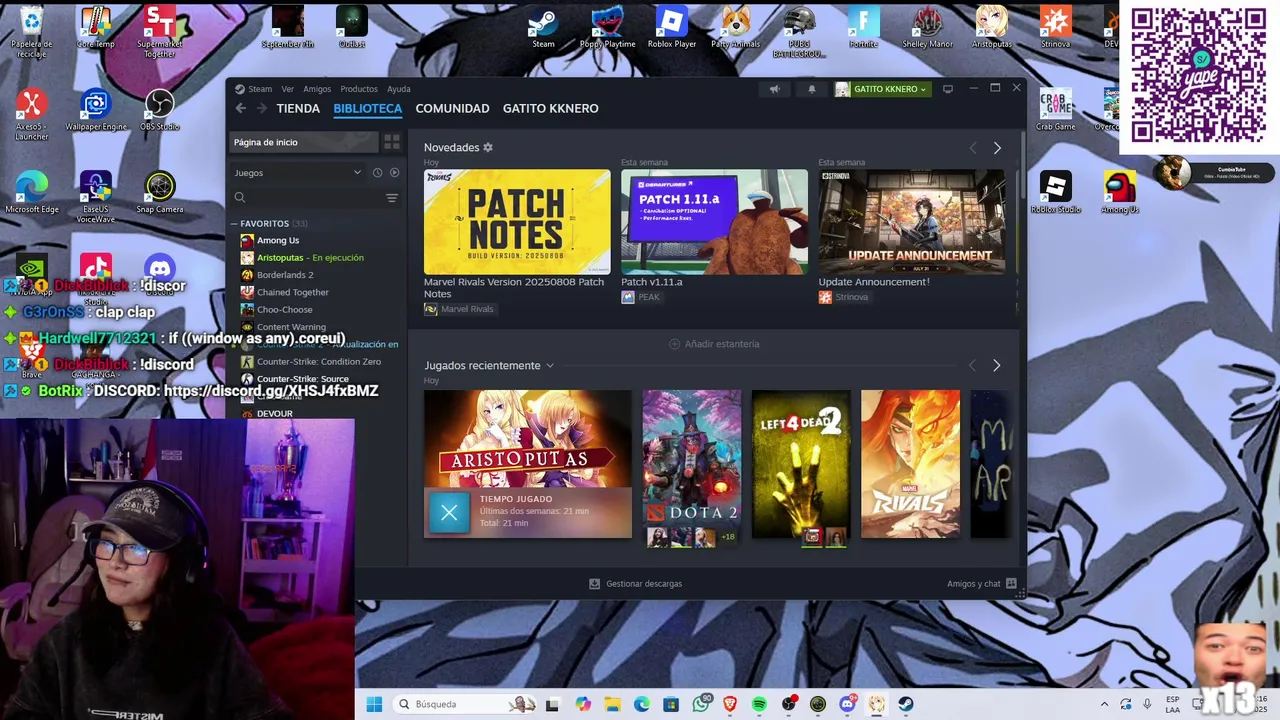Open the GATITO KKNERO profile tab
1280x720 pixels.
[551, 108]
